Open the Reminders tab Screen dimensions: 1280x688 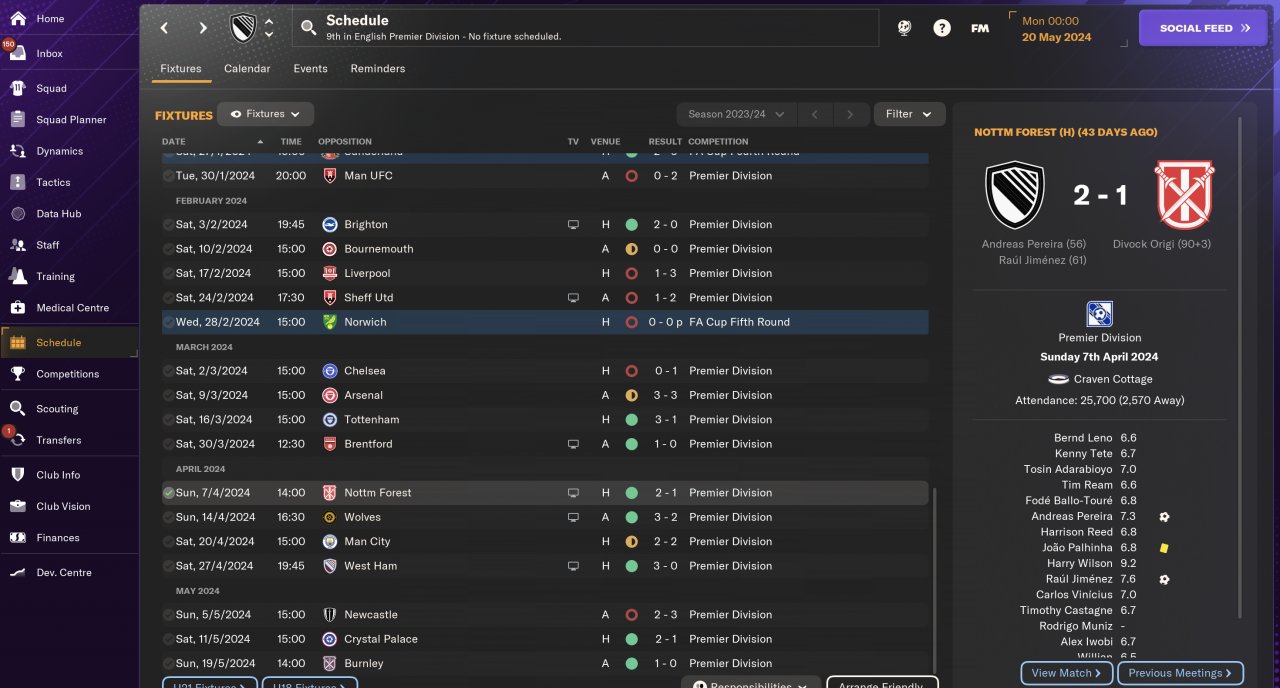coord(377,69)
